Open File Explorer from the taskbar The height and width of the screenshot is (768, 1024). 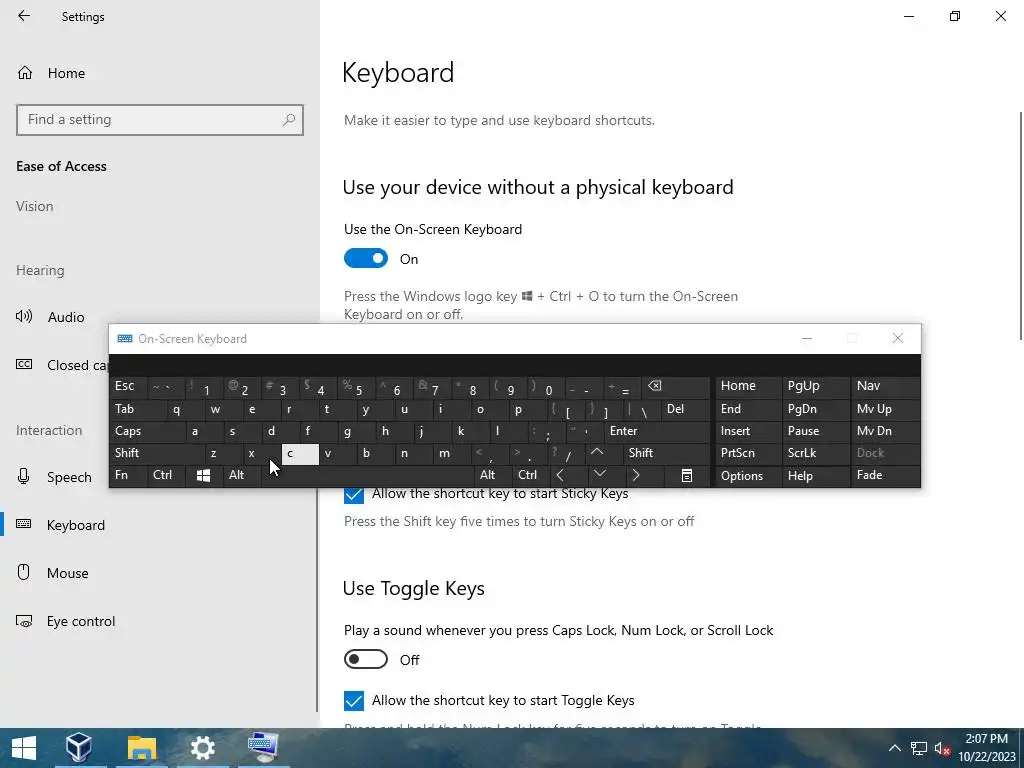click(142, 748)
